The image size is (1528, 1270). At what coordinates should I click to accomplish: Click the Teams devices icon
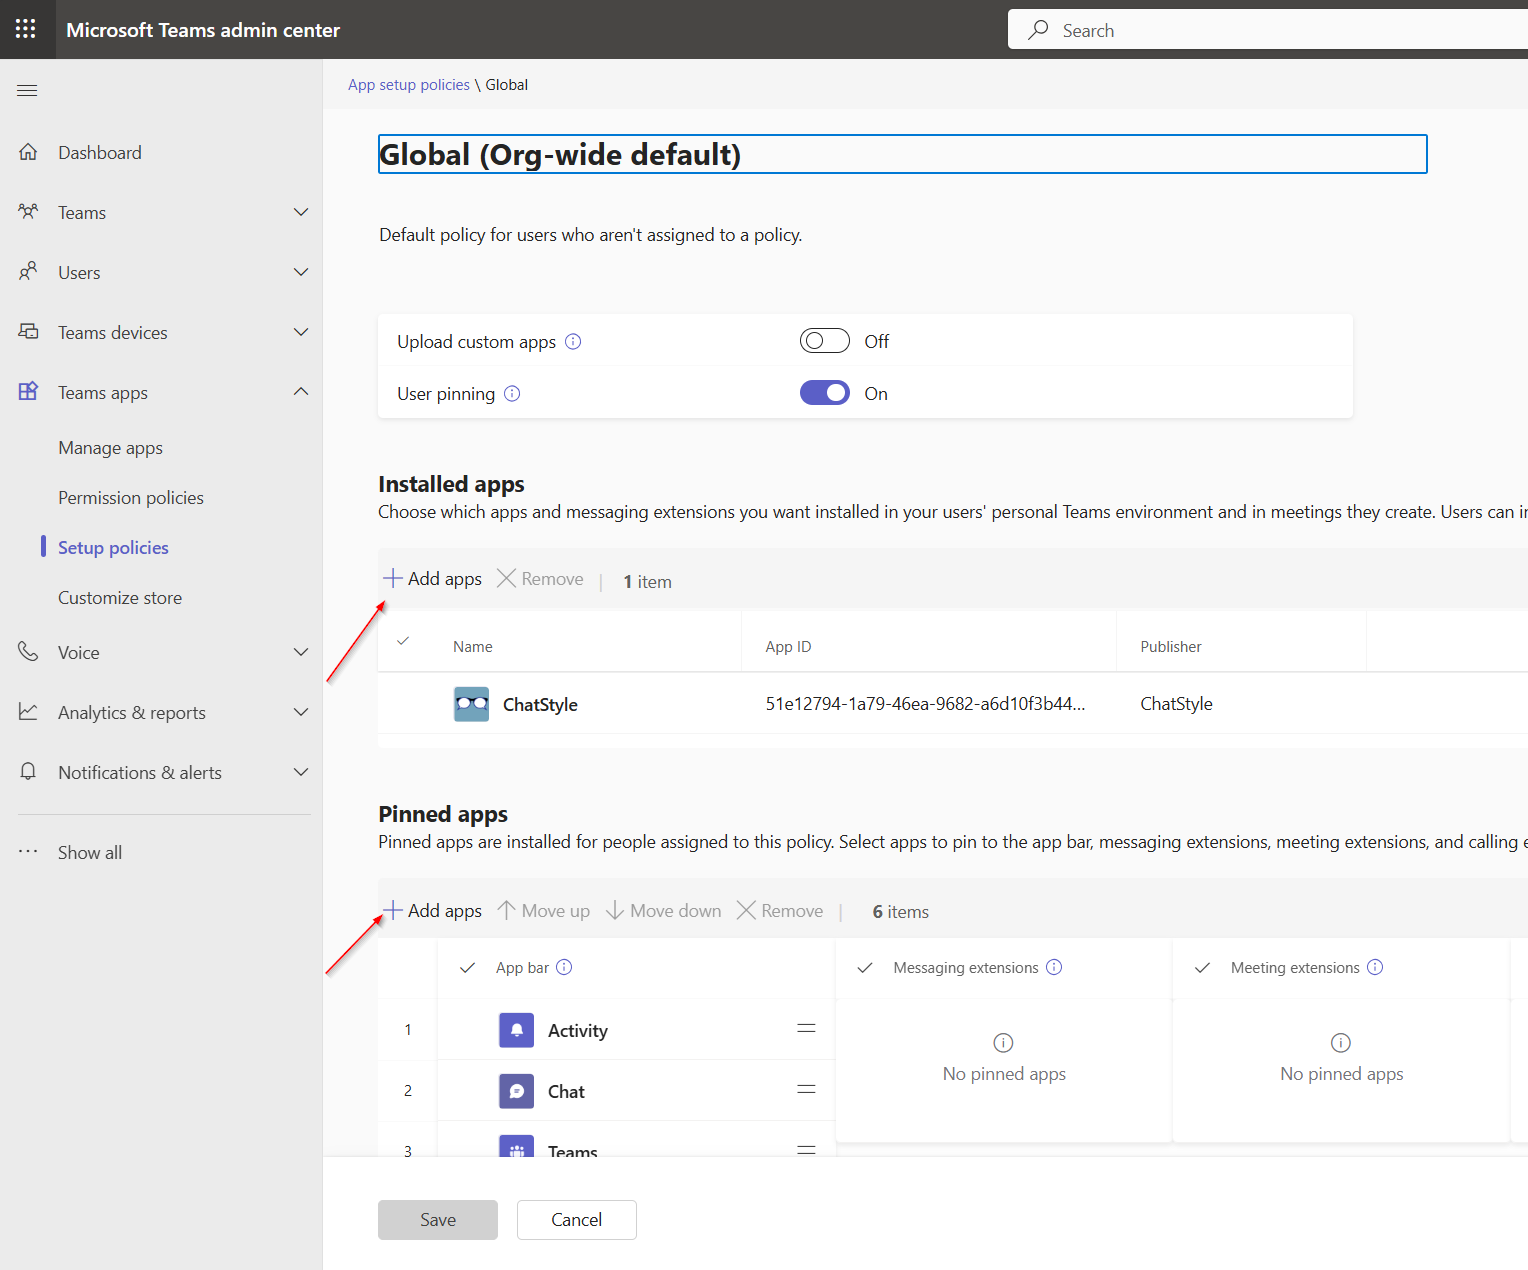(x=28, y=332)
